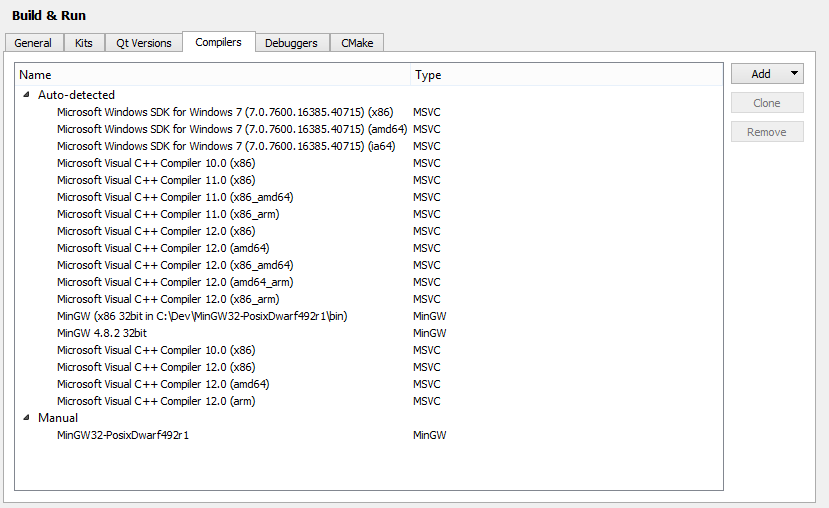
Task: Open the Add compiler dropdown button
Action: click(x=767, y=74)
